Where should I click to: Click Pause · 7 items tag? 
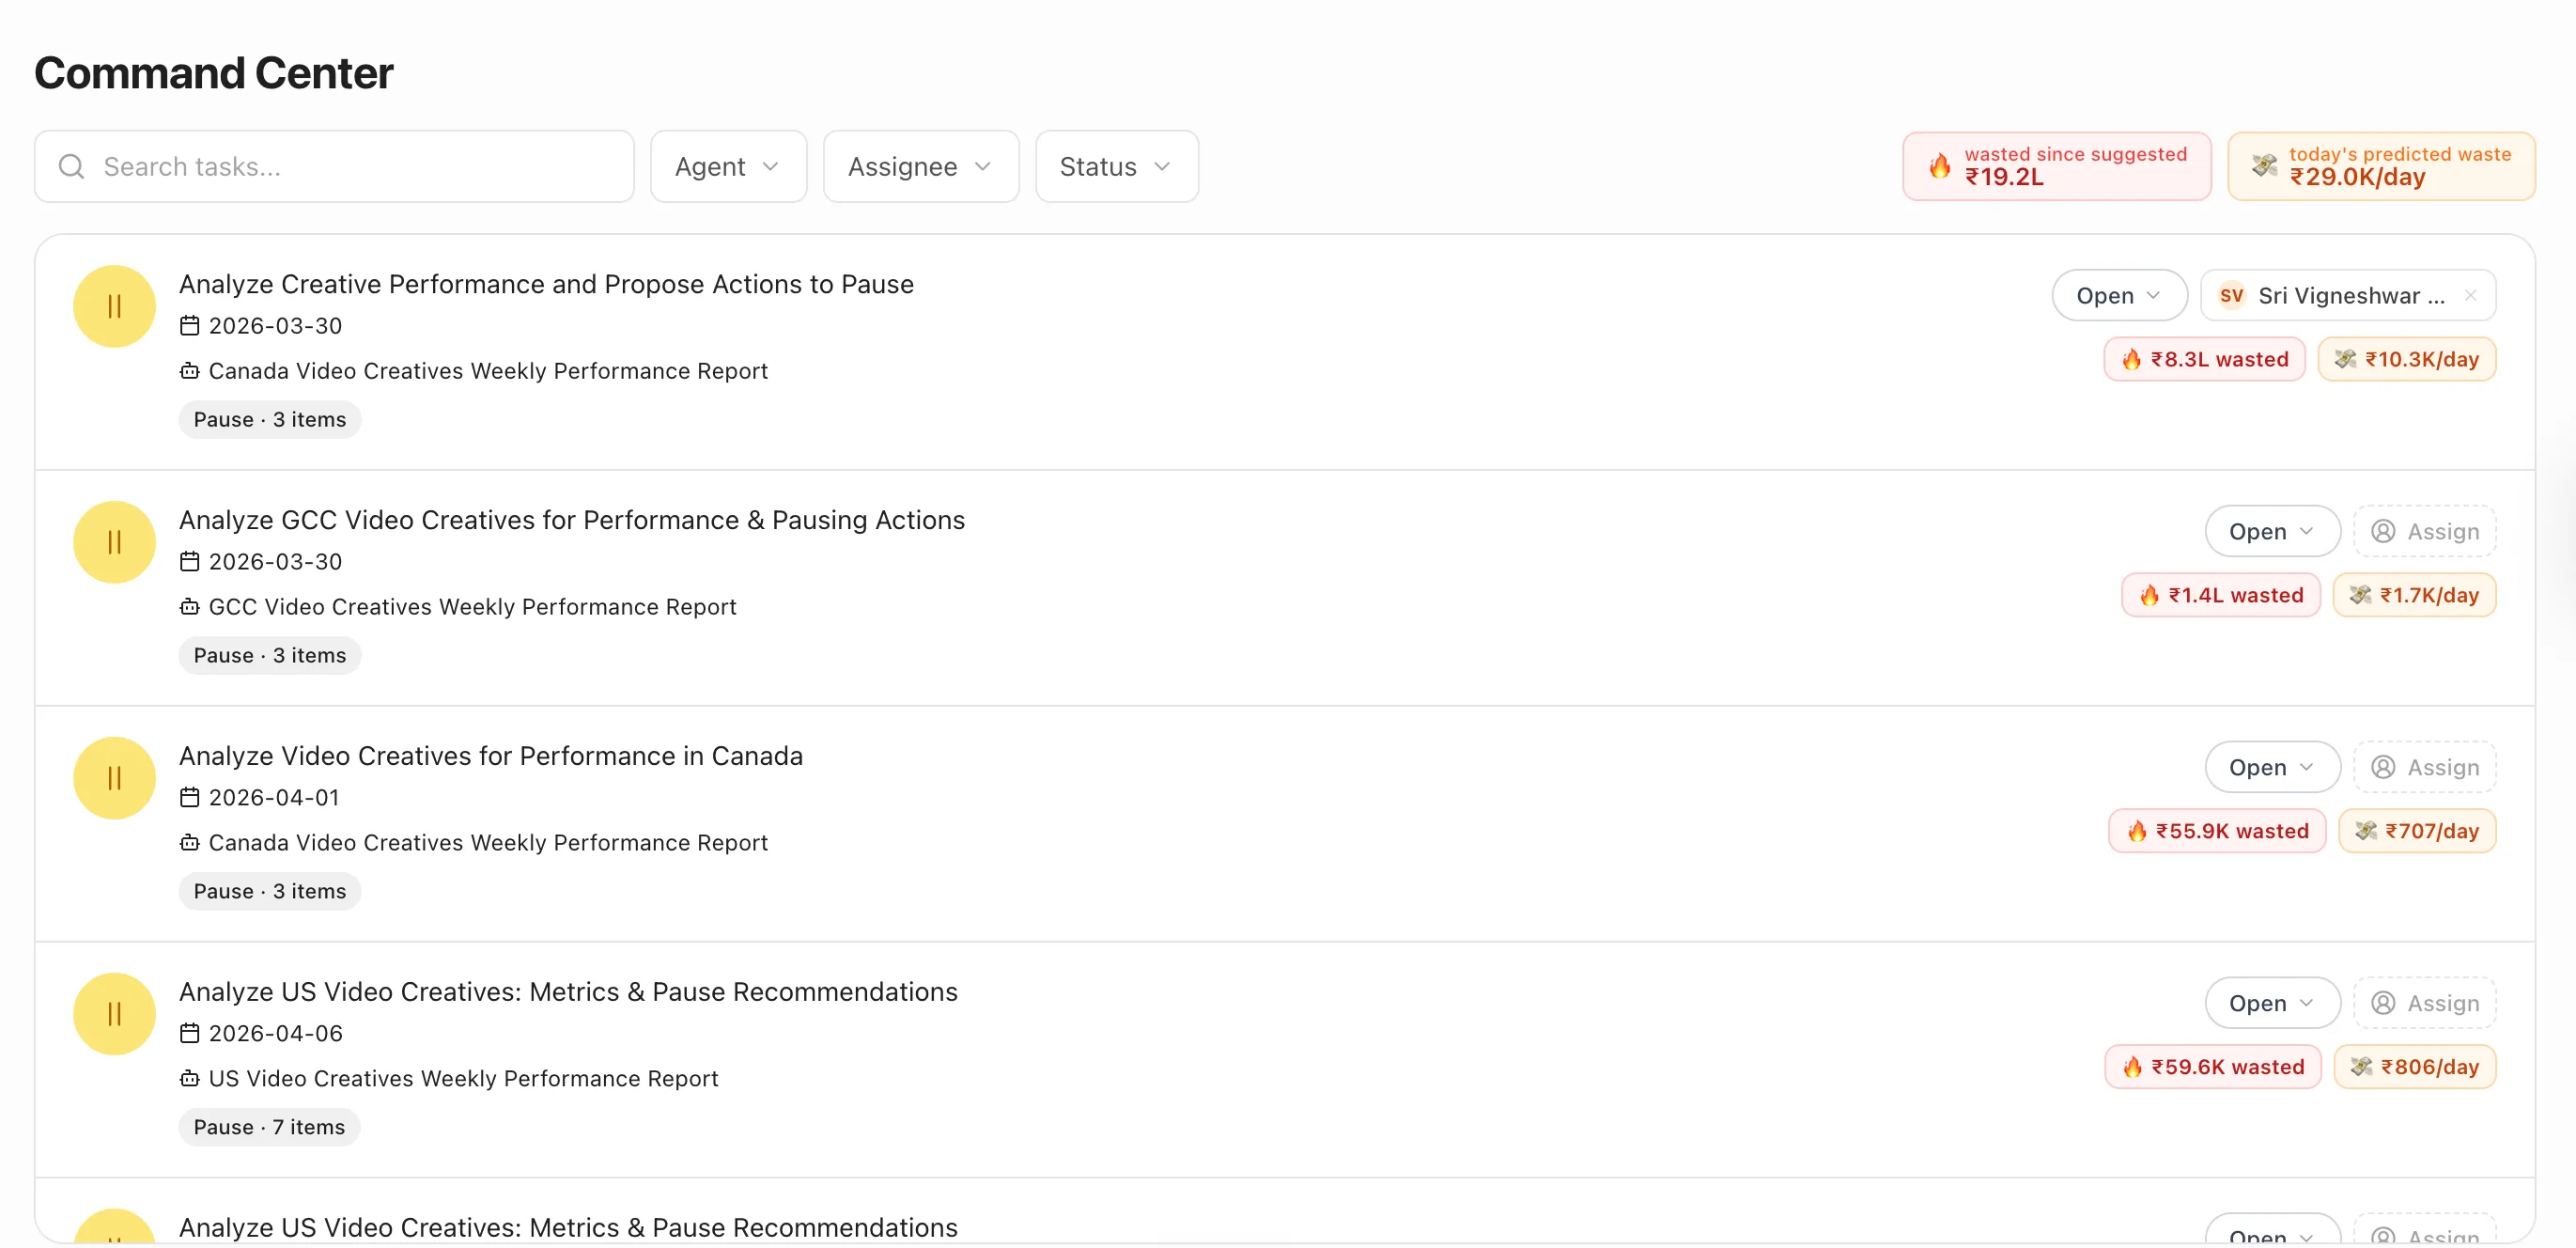click(269, 1128)
